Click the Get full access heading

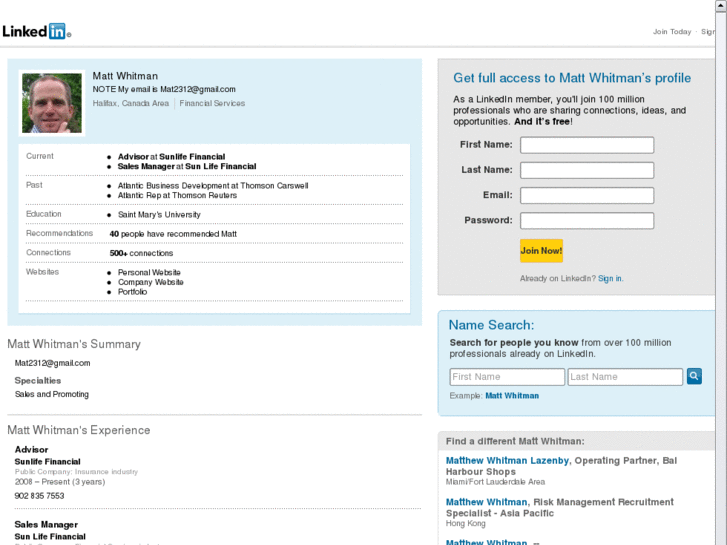tap(572, 78)
